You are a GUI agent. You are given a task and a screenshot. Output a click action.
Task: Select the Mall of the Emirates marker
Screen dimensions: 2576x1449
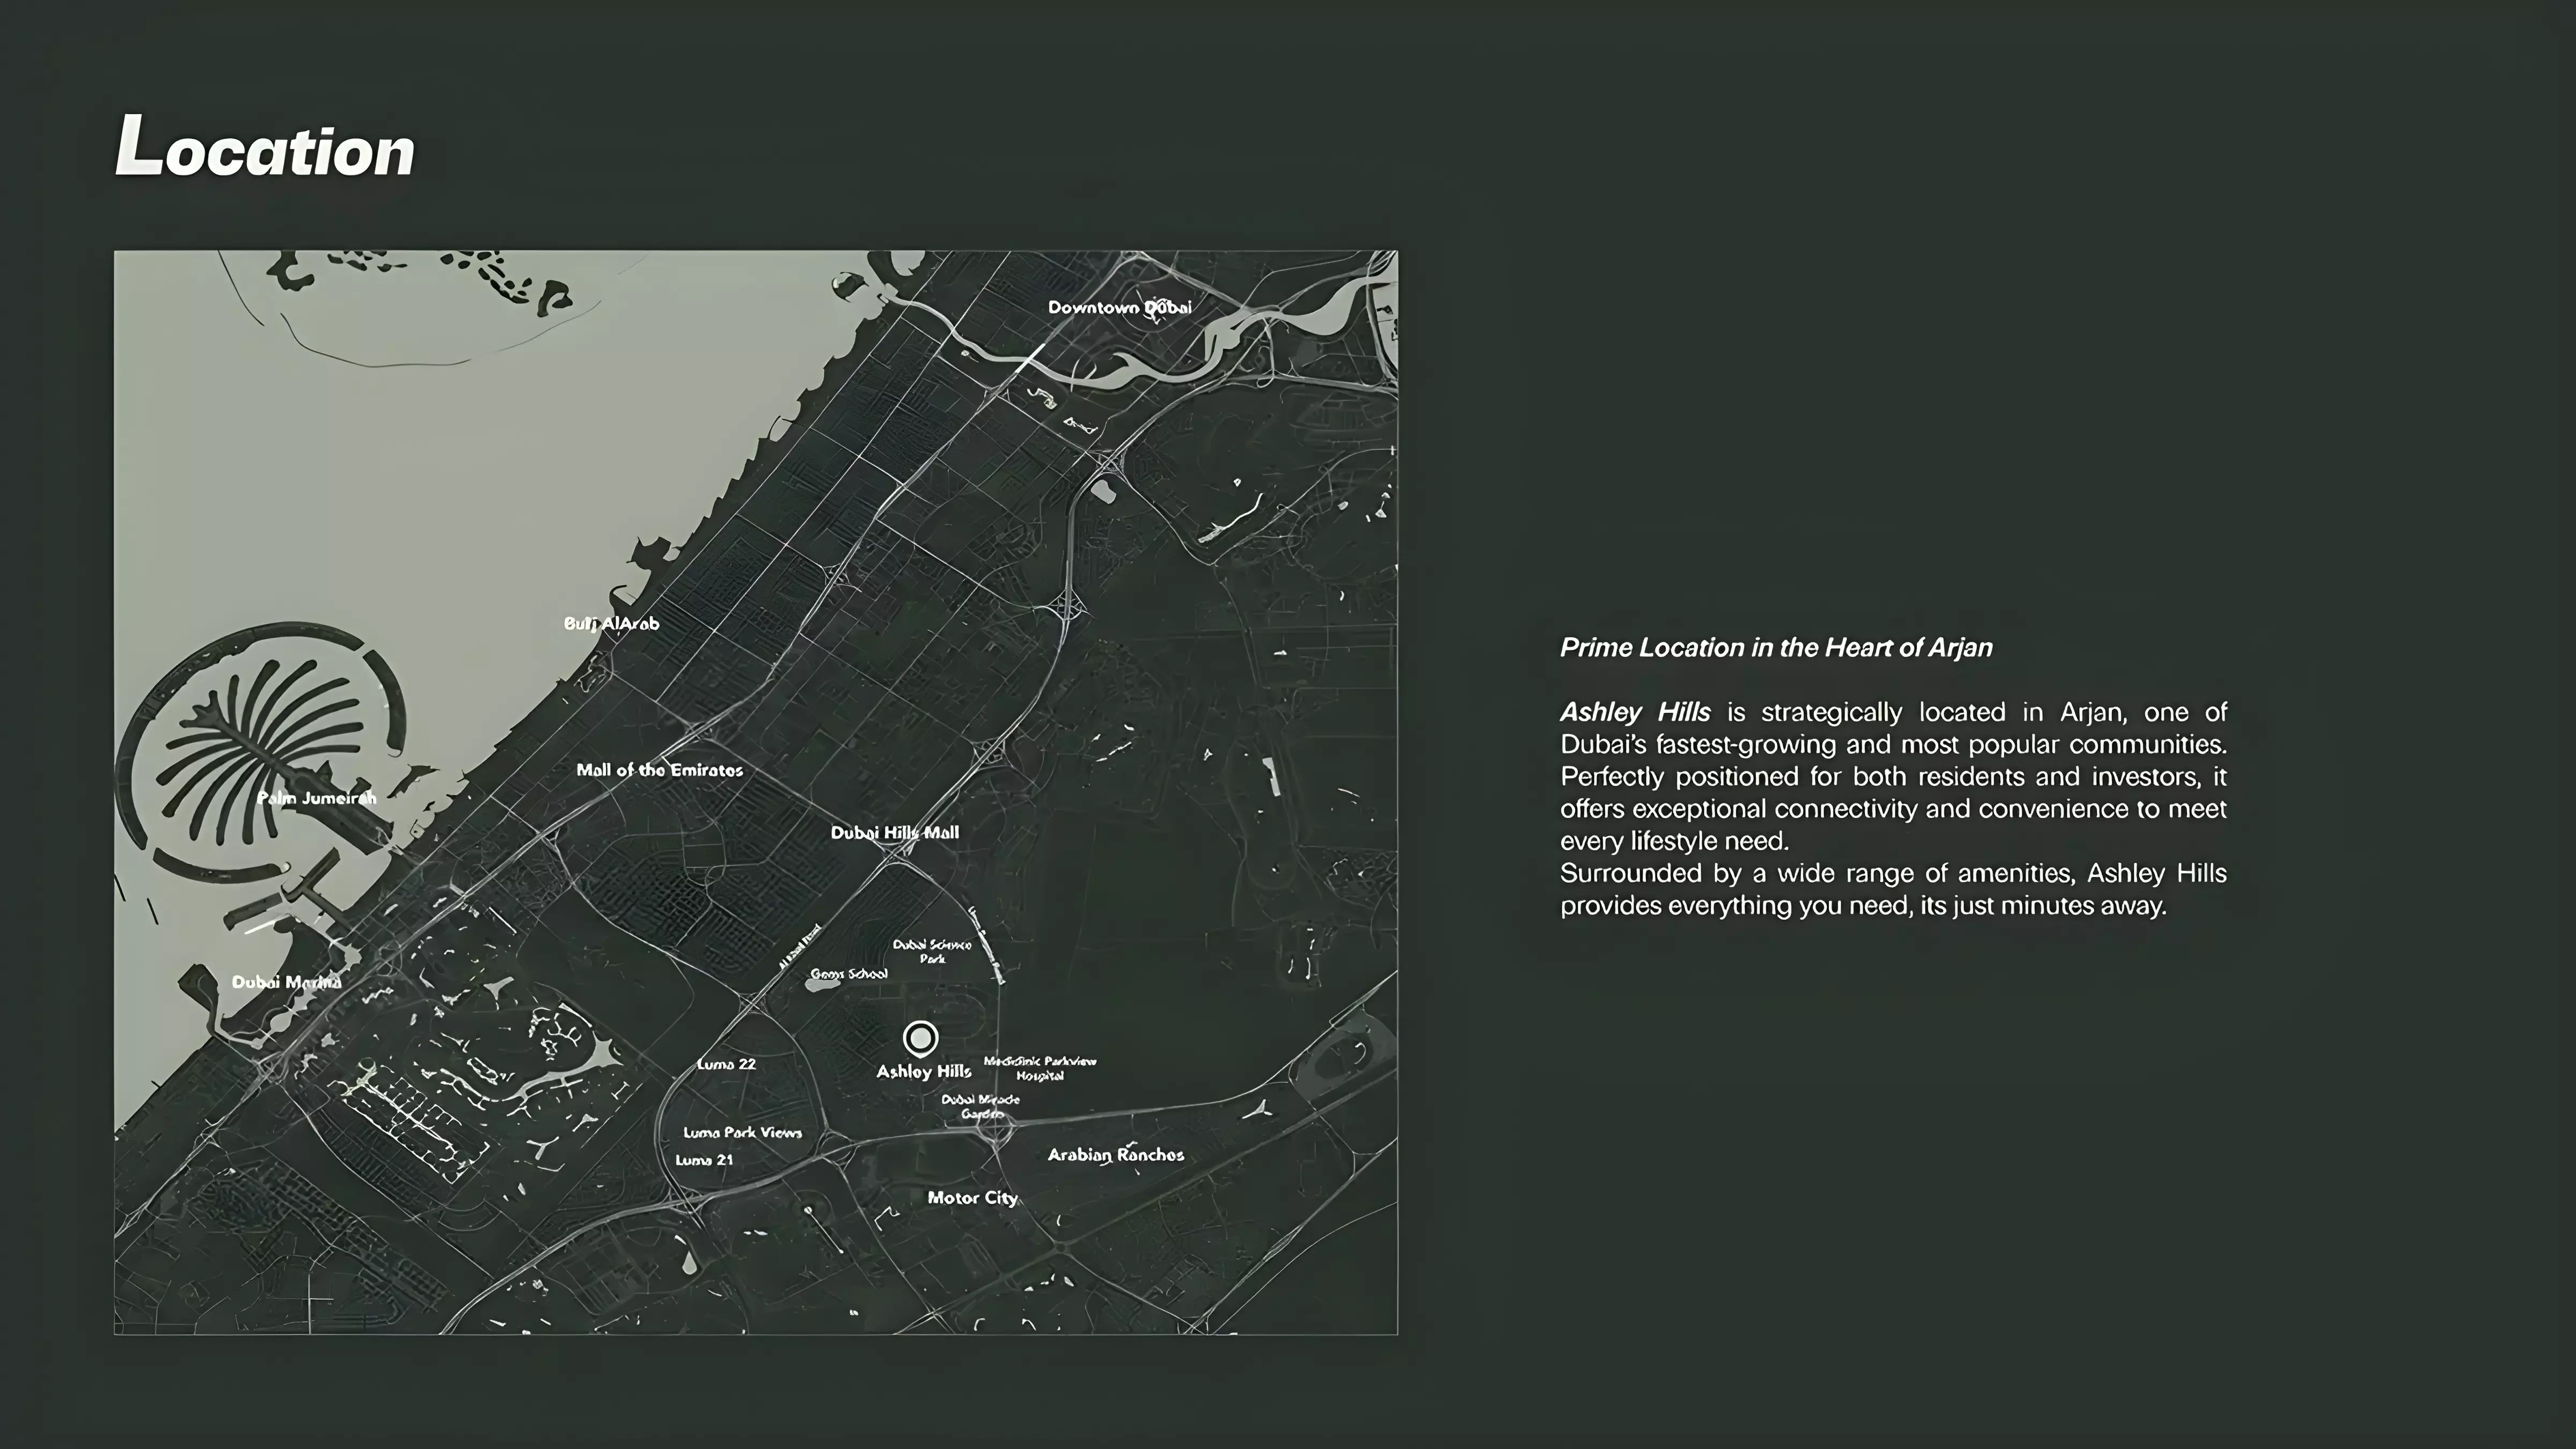[x=661, y=771]
